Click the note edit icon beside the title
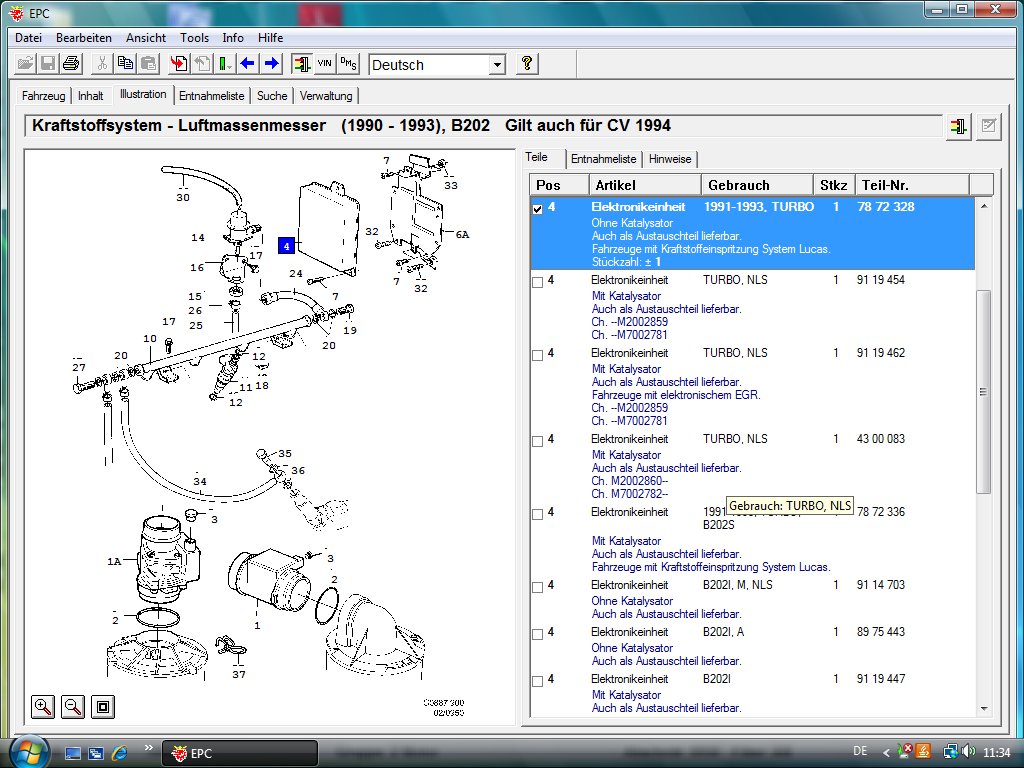The image size is (1024, 768). (989, 126)
